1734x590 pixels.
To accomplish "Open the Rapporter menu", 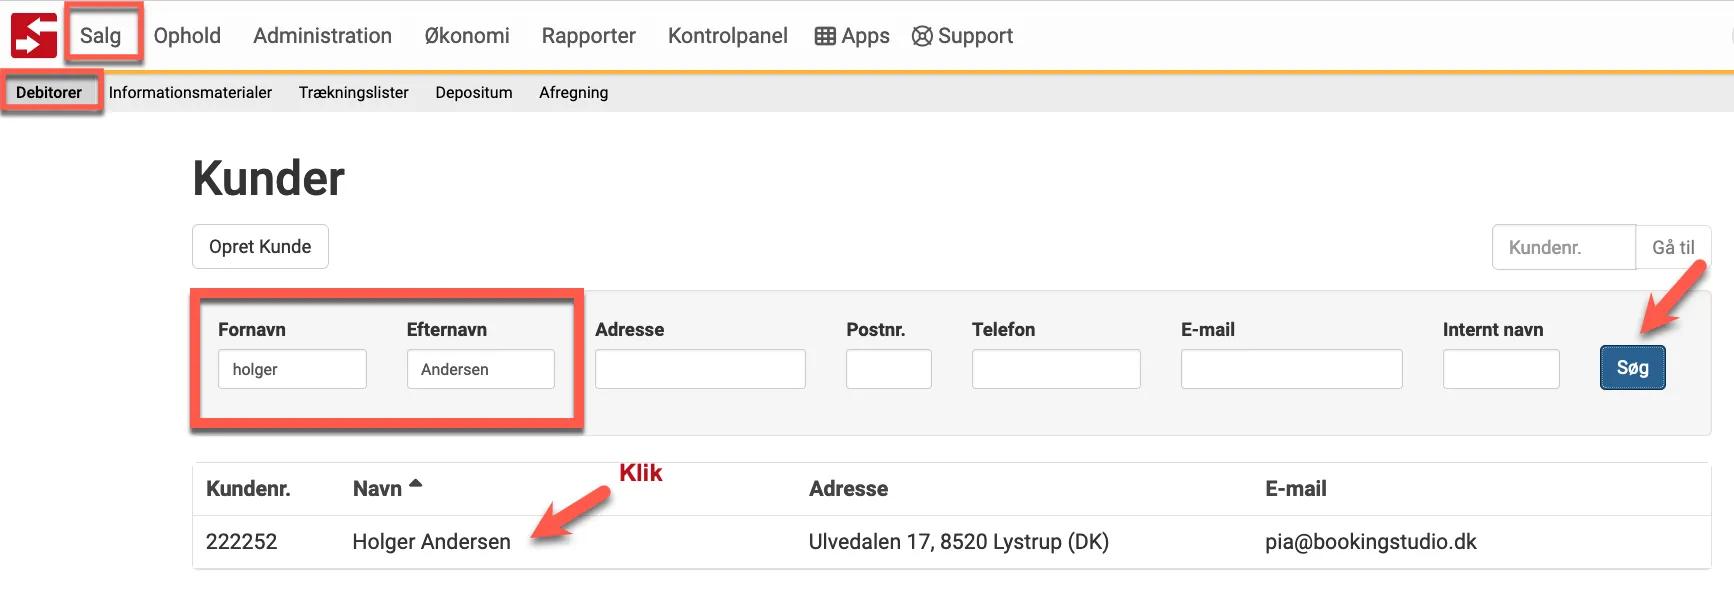I will point(588,36).
